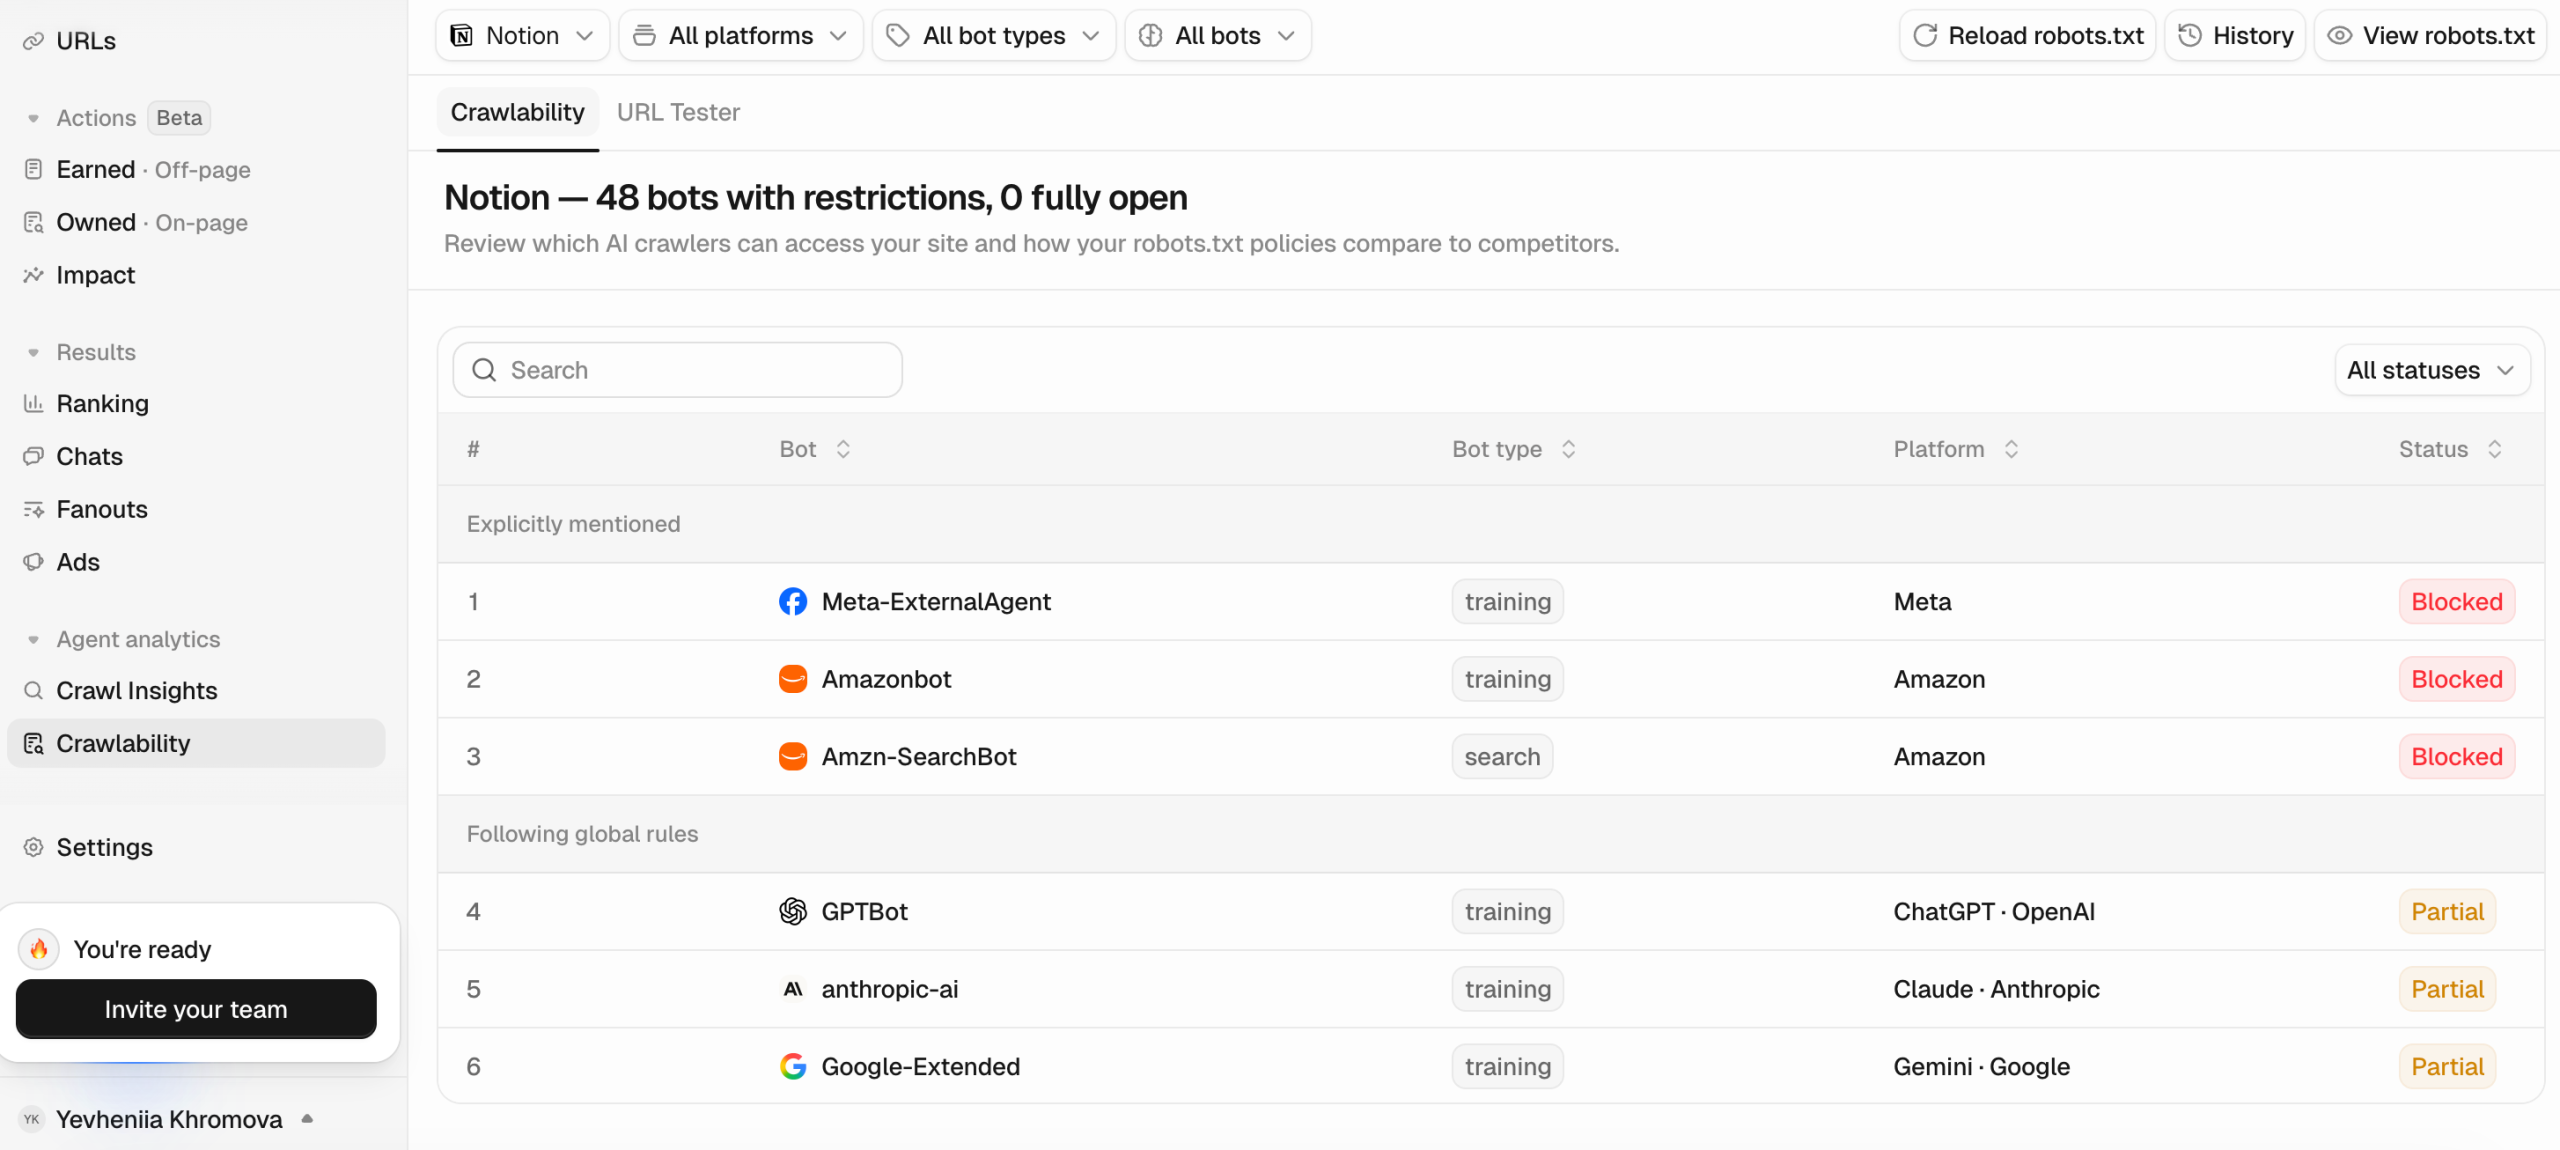Open the All statuses dropdown

tap(2432, 370)
